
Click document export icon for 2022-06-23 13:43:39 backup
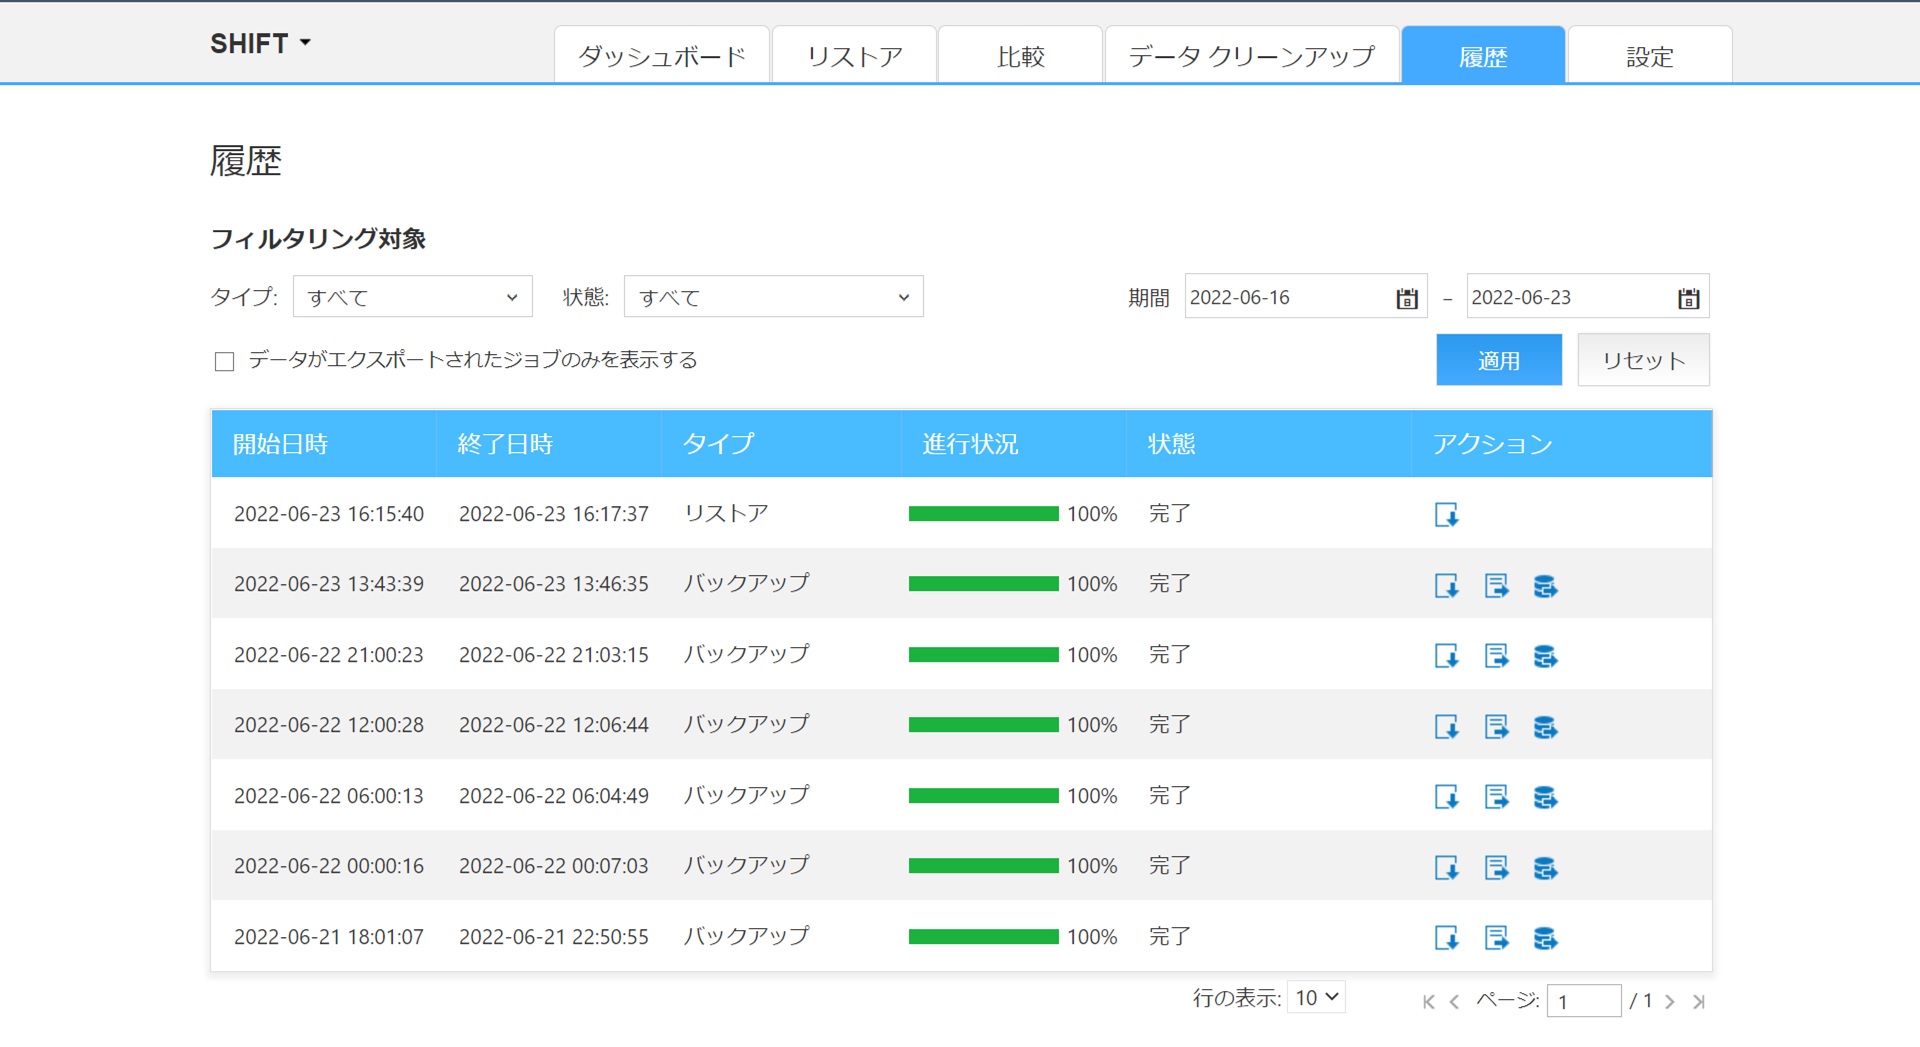pos(1496,585)
